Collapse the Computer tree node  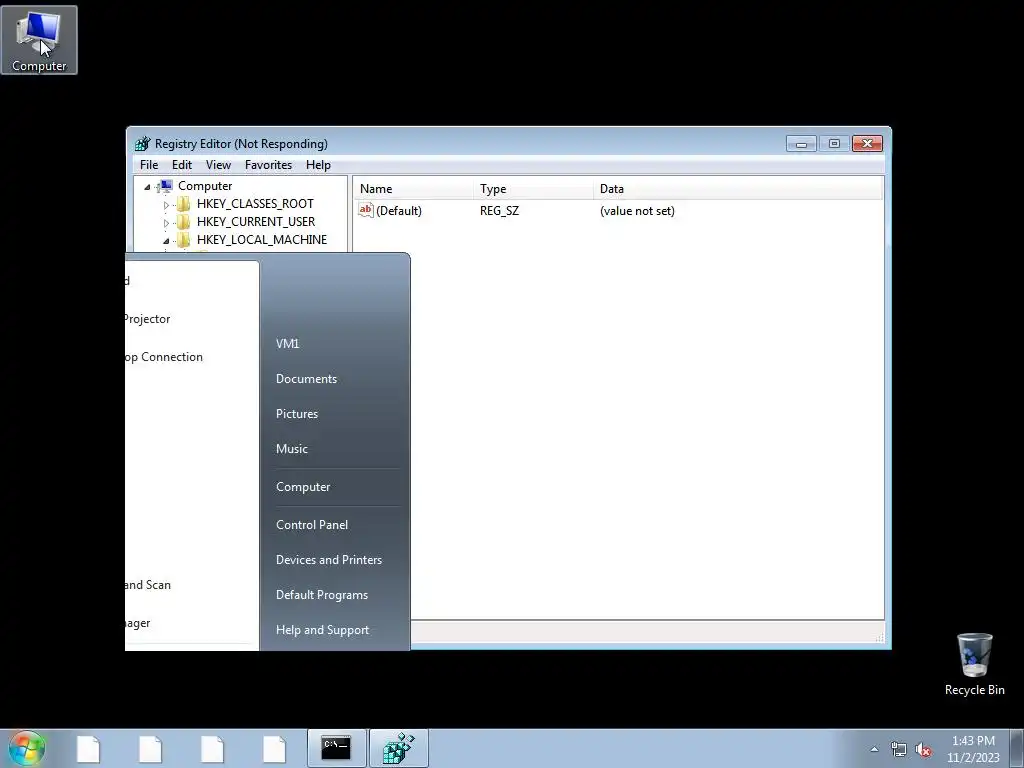tap(148, 187)
